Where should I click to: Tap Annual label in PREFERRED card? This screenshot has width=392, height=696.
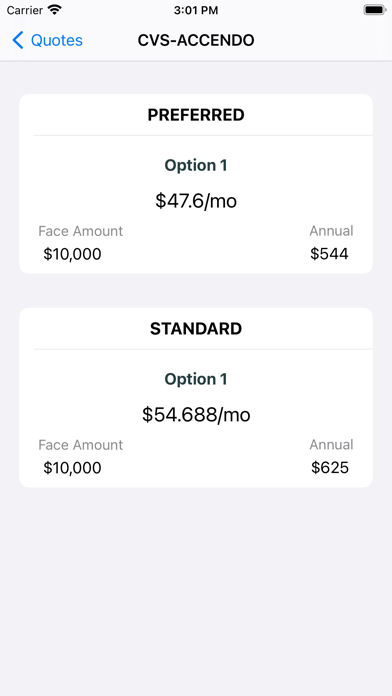pyautogui.click(x=331, y=231)
